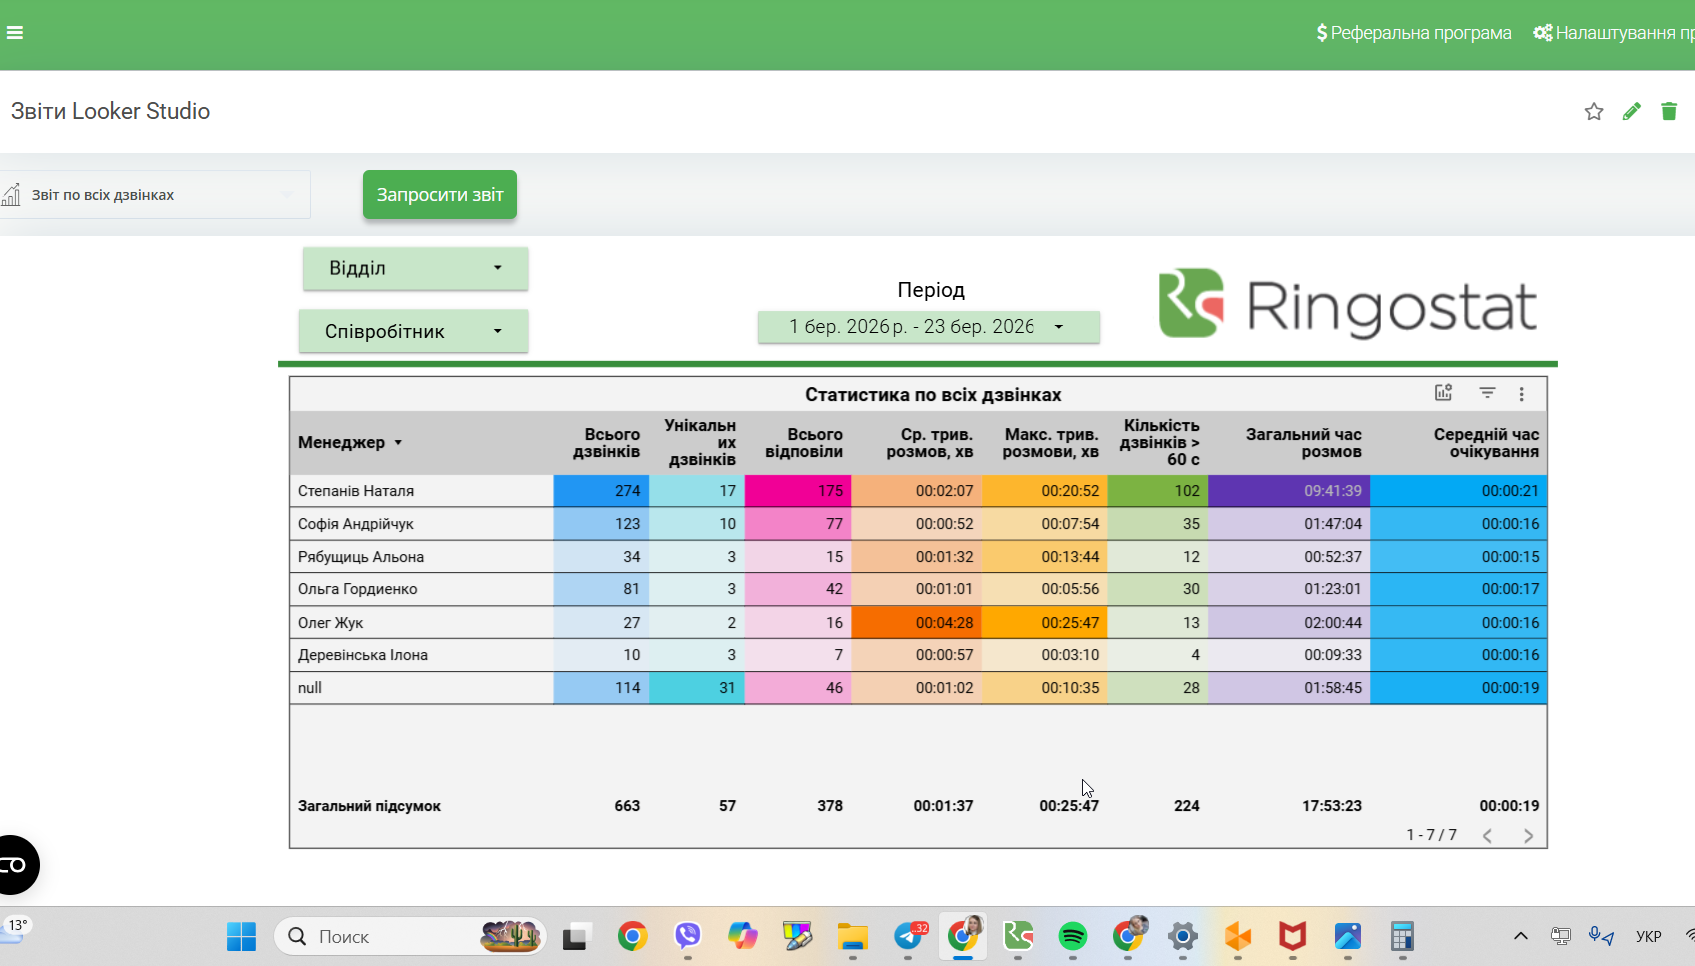Switch the УКР keyboard language indicator
1695x966 pixels.
[x=1649, y=937]
